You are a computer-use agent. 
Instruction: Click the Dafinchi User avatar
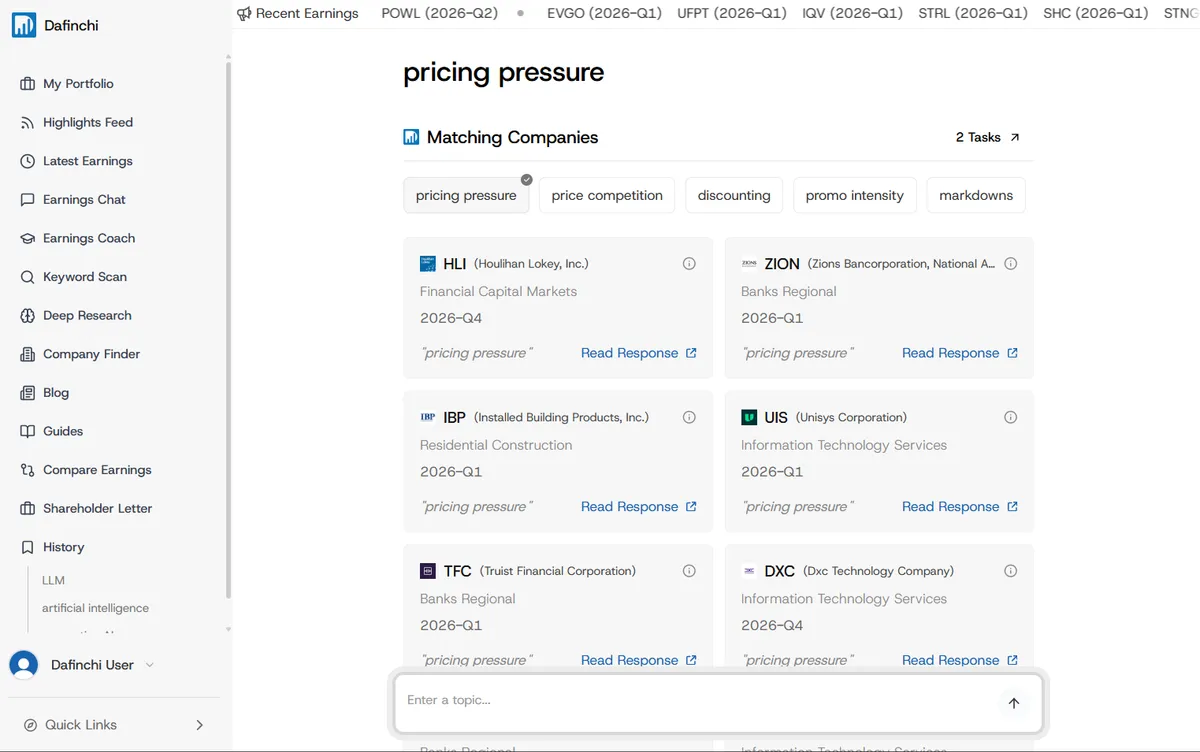coord(24,665)
